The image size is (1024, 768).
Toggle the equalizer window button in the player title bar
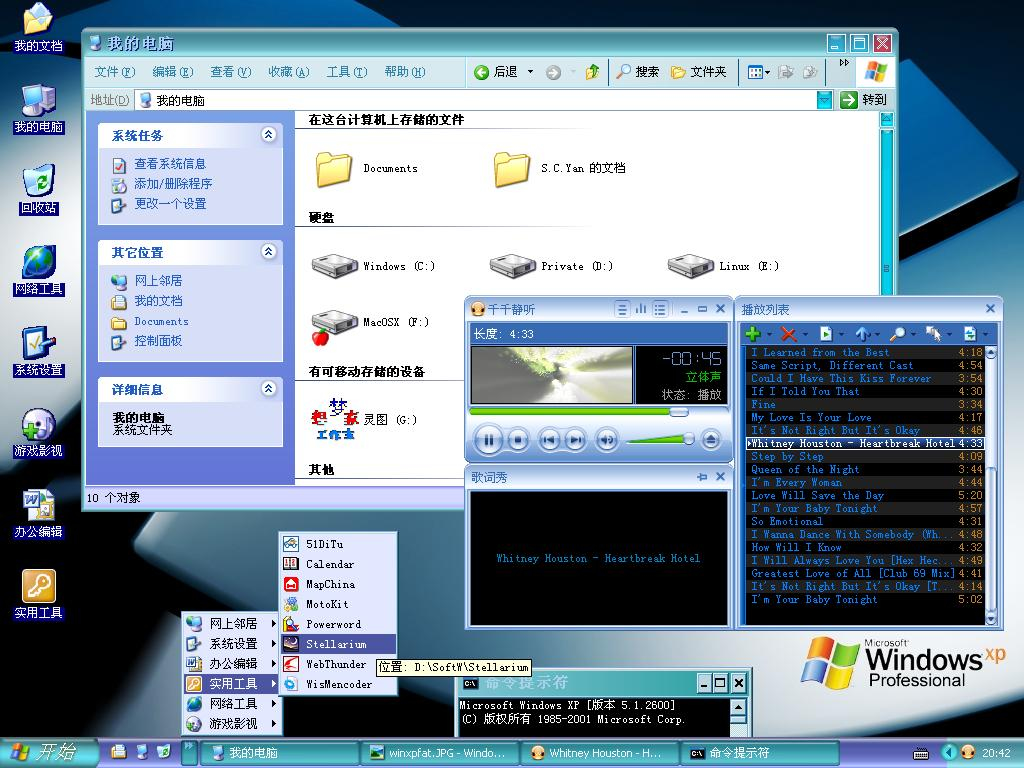(x=641, y=309)
